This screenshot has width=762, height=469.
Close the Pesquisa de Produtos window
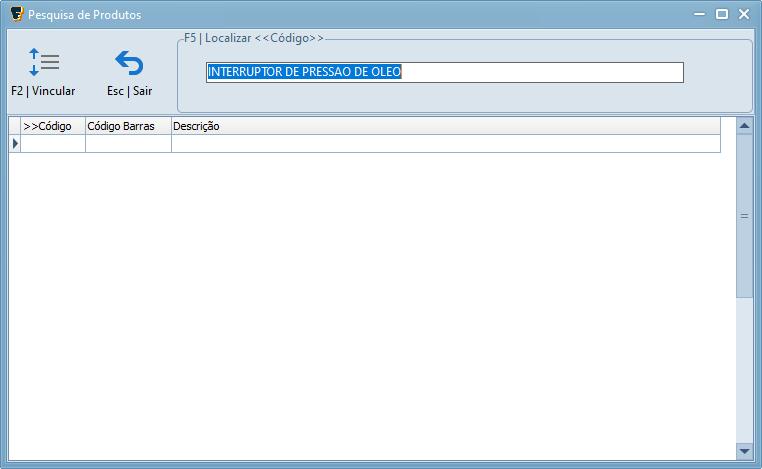(744, 14)
